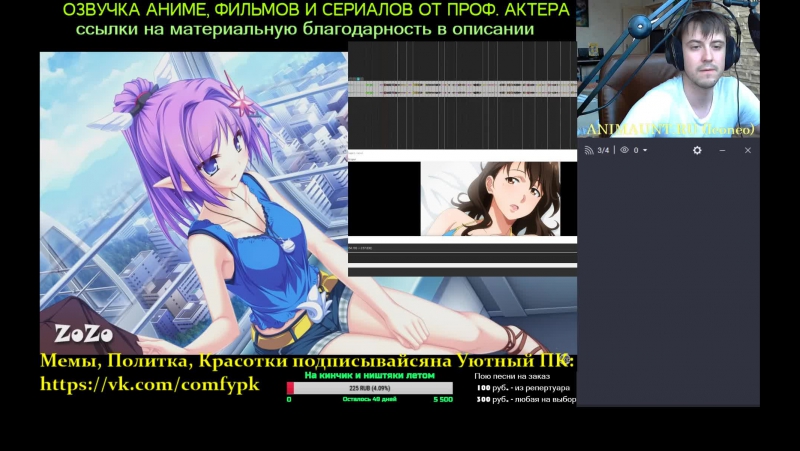
Task: Click the 'ОЗВУЧКА АНИМЕ, ФИЛЬМОВ И СЕРИАЛОВ' banner text
Action: pos(316,10)
